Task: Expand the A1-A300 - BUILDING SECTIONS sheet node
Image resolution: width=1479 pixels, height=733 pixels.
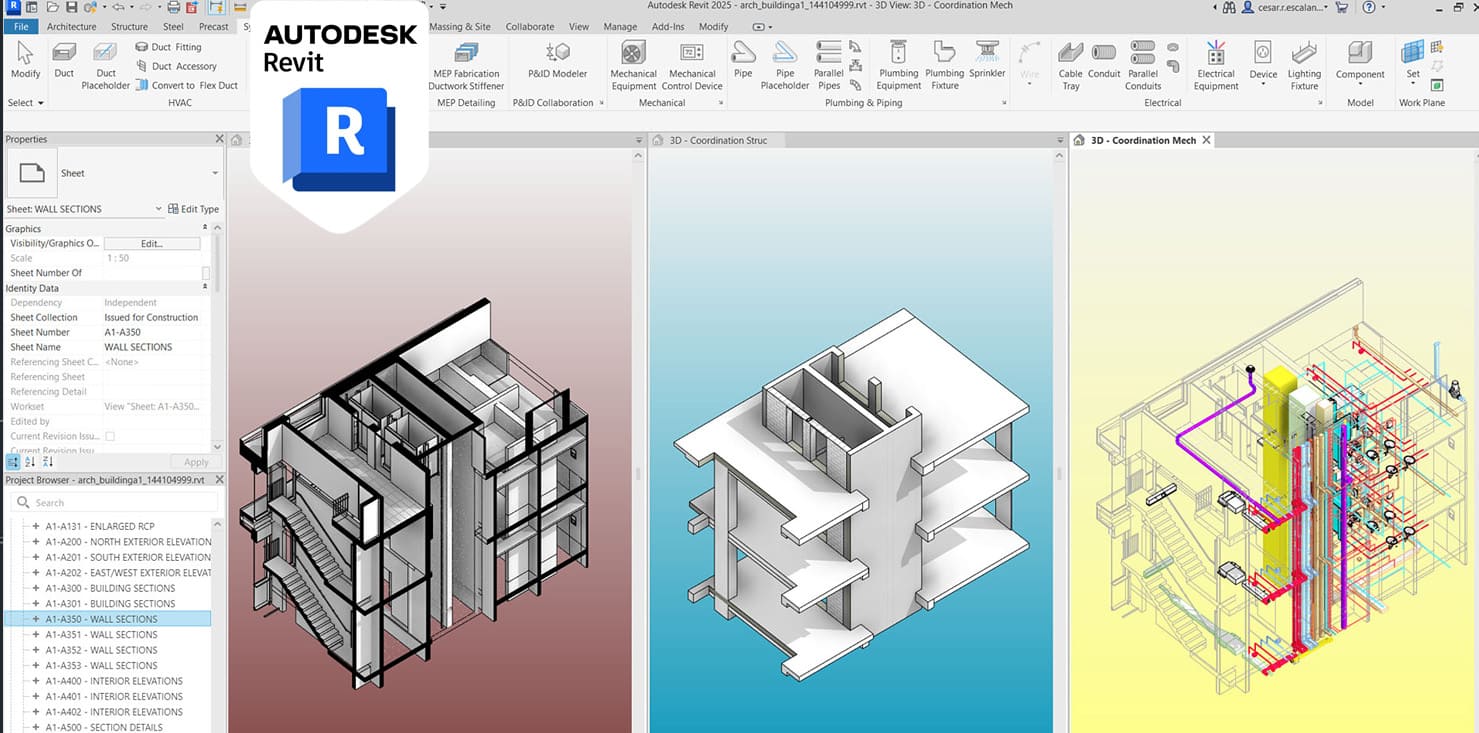Action: (x=36, y=588)
